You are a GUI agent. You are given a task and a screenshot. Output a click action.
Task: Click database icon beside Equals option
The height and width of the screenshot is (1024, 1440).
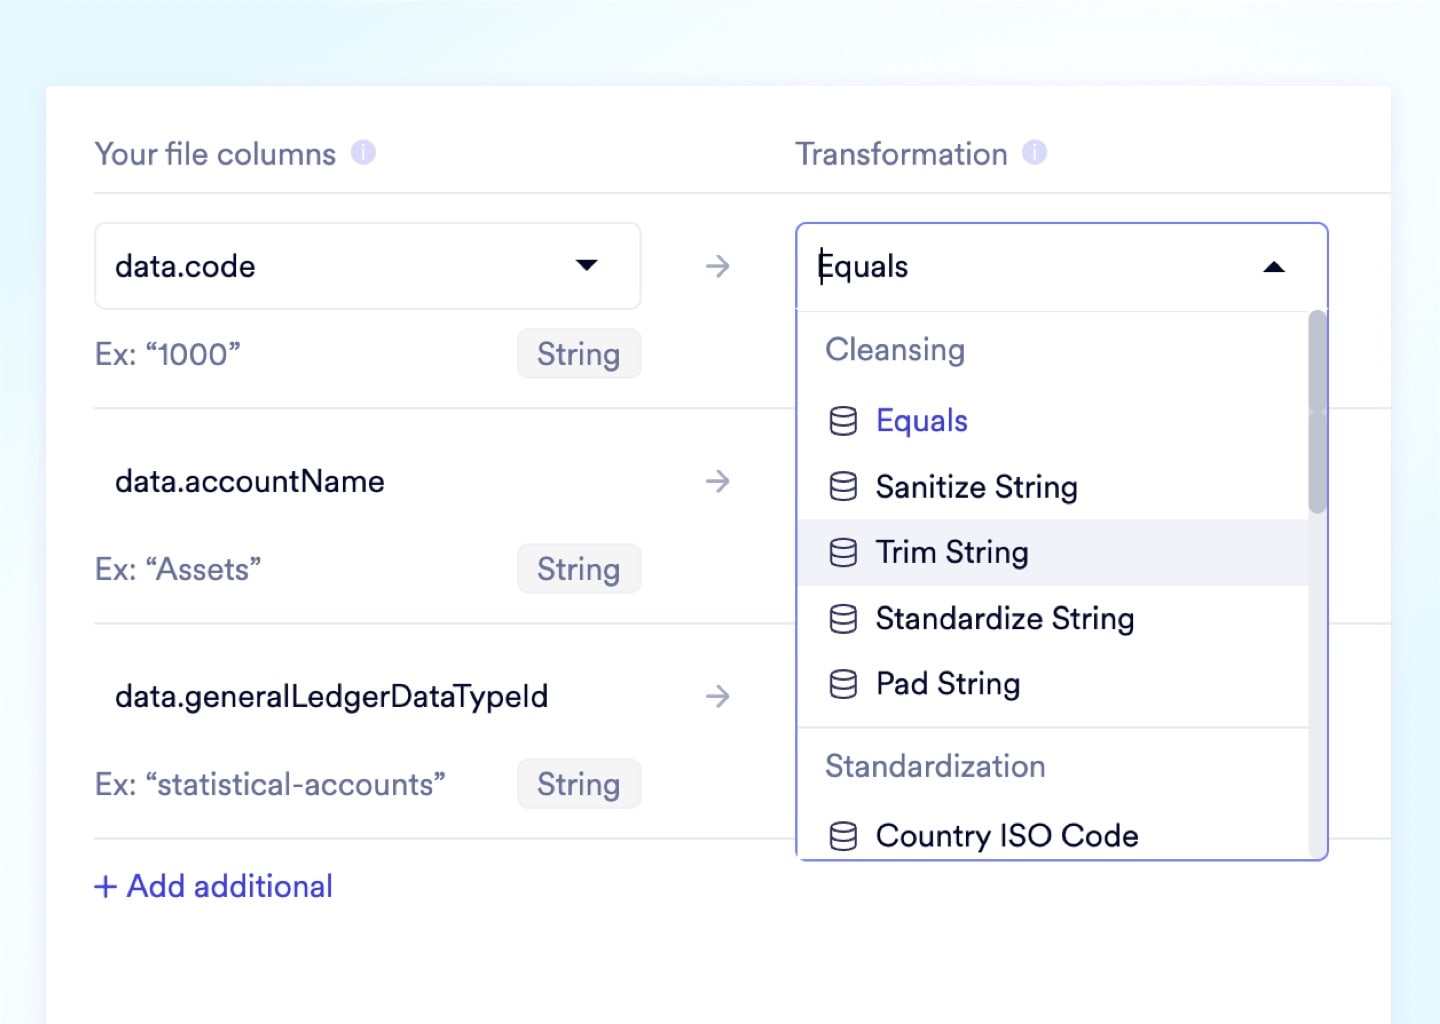coord(843,421)
